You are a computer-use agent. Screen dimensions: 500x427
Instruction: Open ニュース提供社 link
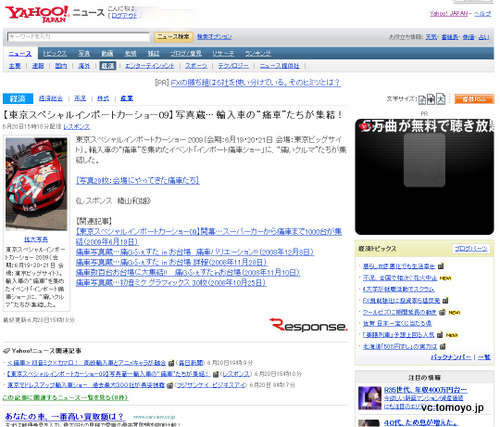(x=279, y=66)
